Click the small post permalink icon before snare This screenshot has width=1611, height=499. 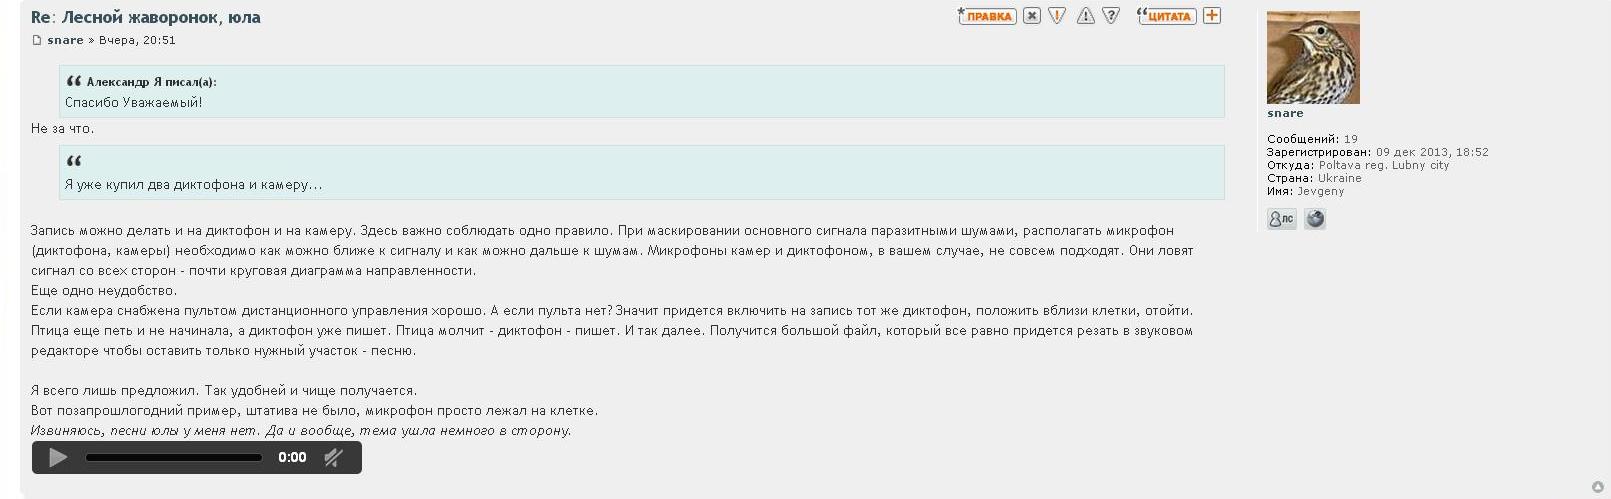(37, 41)
